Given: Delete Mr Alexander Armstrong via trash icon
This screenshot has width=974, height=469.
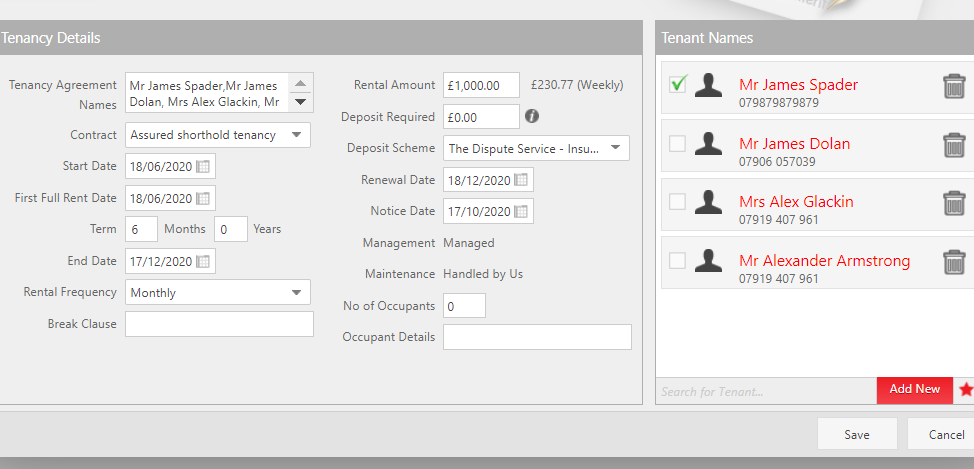Looking at the screenshot, I should point(954,262).
